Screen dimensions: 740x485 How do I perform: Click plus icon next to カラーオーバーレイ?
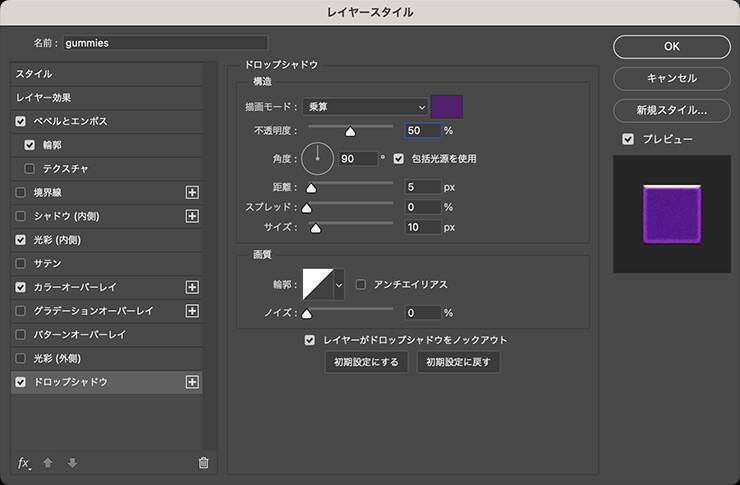193,287
